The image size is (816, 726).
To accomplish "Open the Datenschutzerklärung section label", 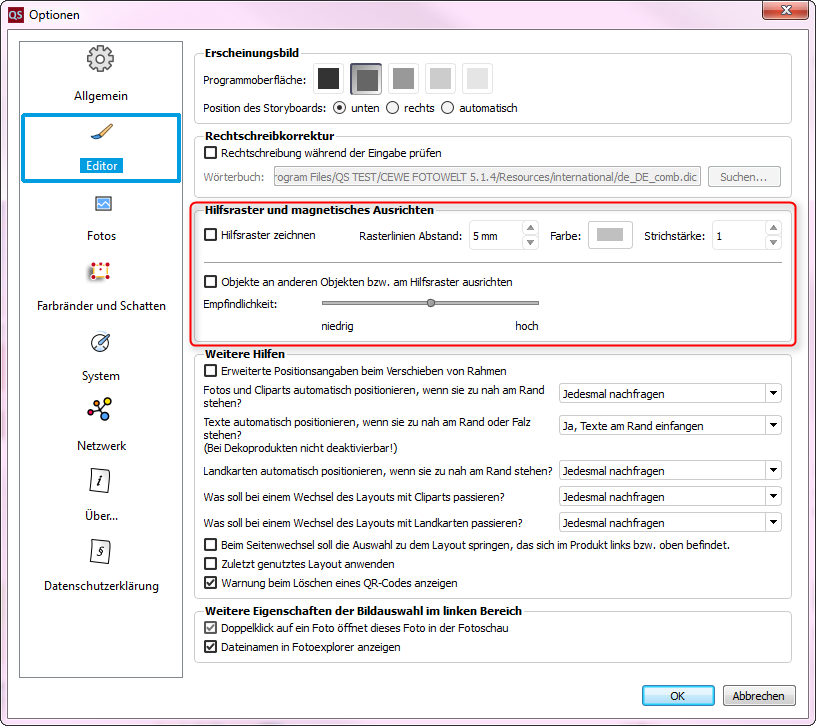I will pos(101,586).
